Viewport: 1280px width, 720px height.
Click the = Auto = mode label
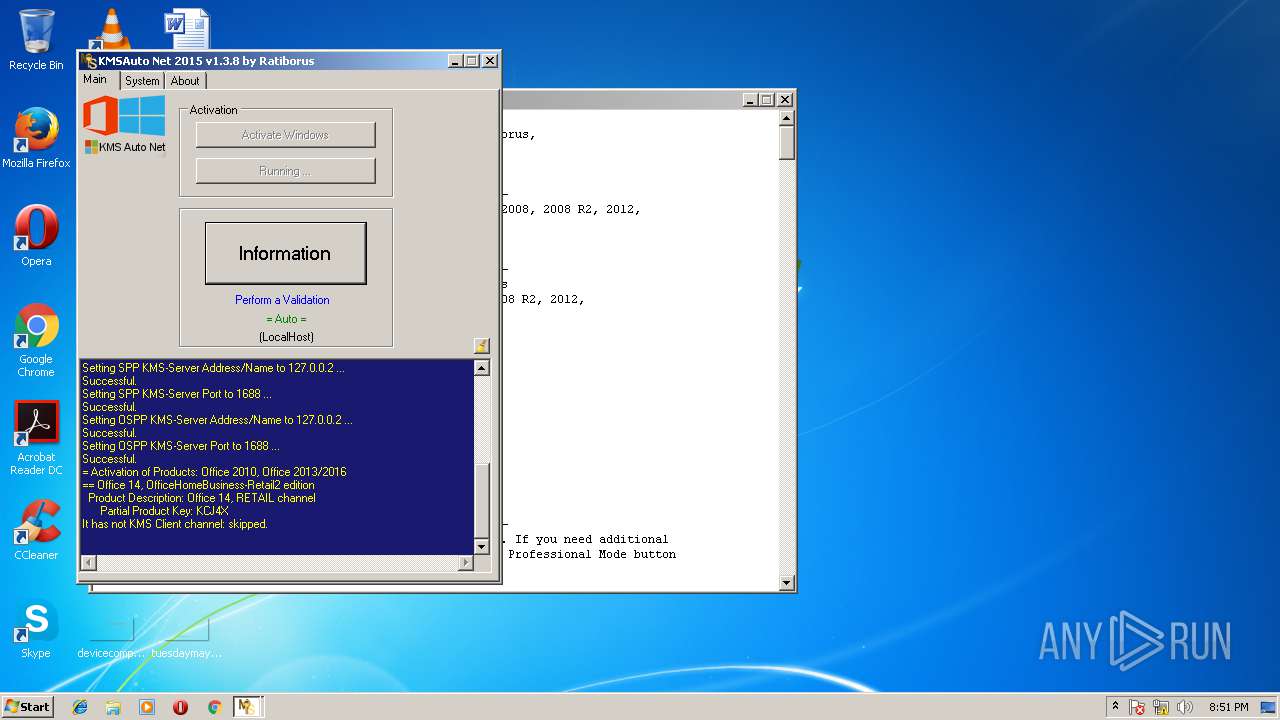(286, 319)
